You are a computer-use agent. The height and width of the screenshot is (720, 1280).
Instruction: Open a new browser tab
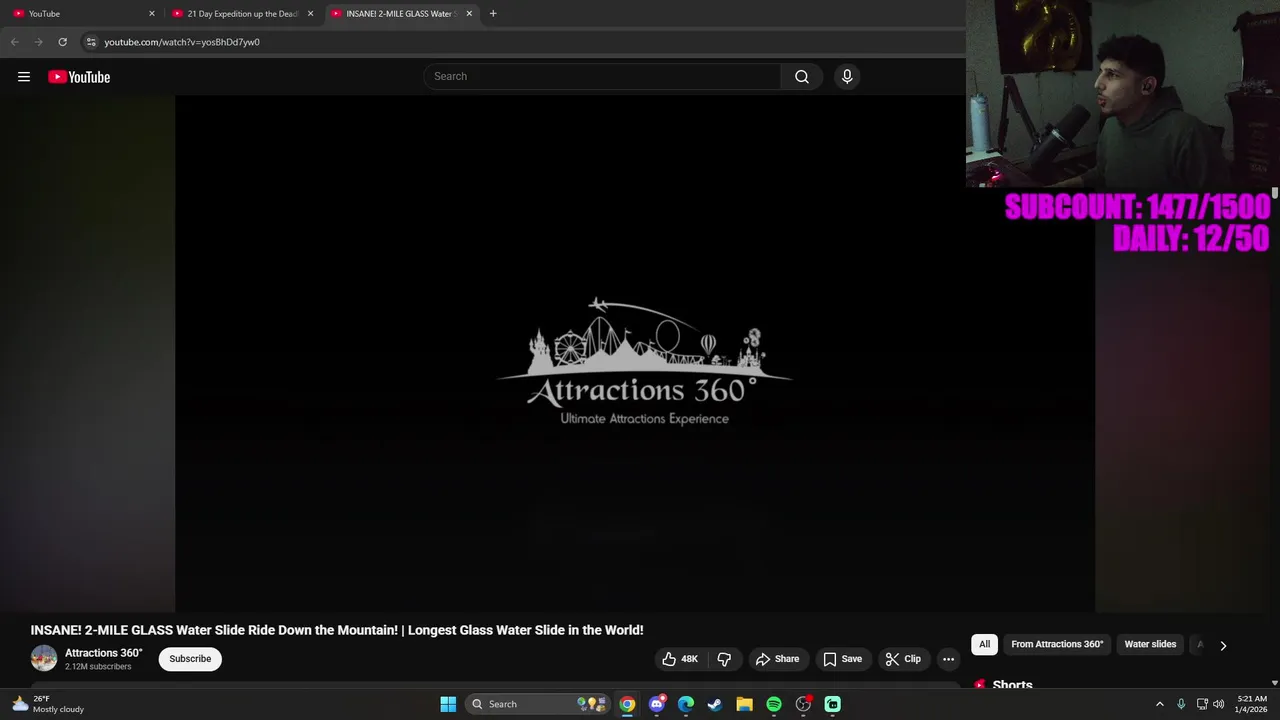[x=493, y=14]
